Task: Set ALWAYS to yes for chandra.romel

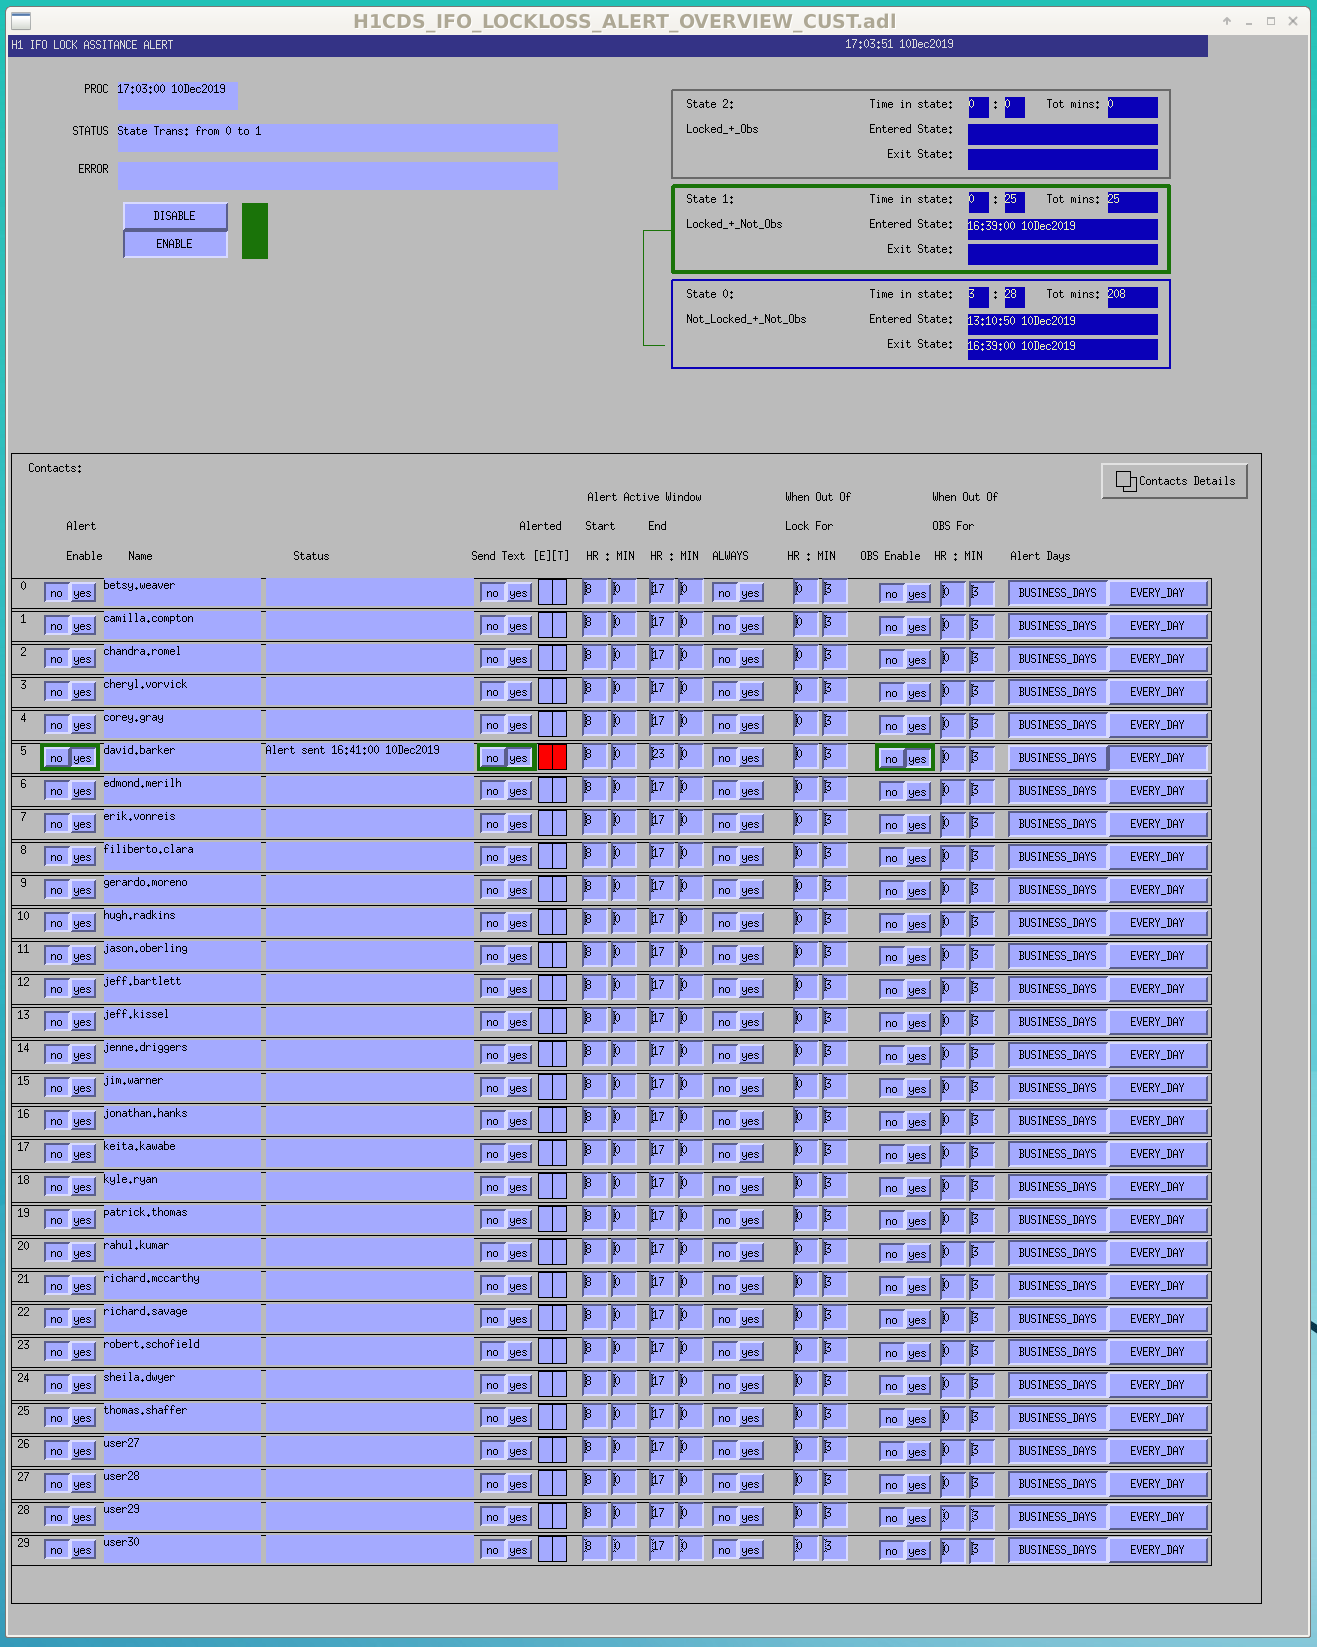Action: 751,660
